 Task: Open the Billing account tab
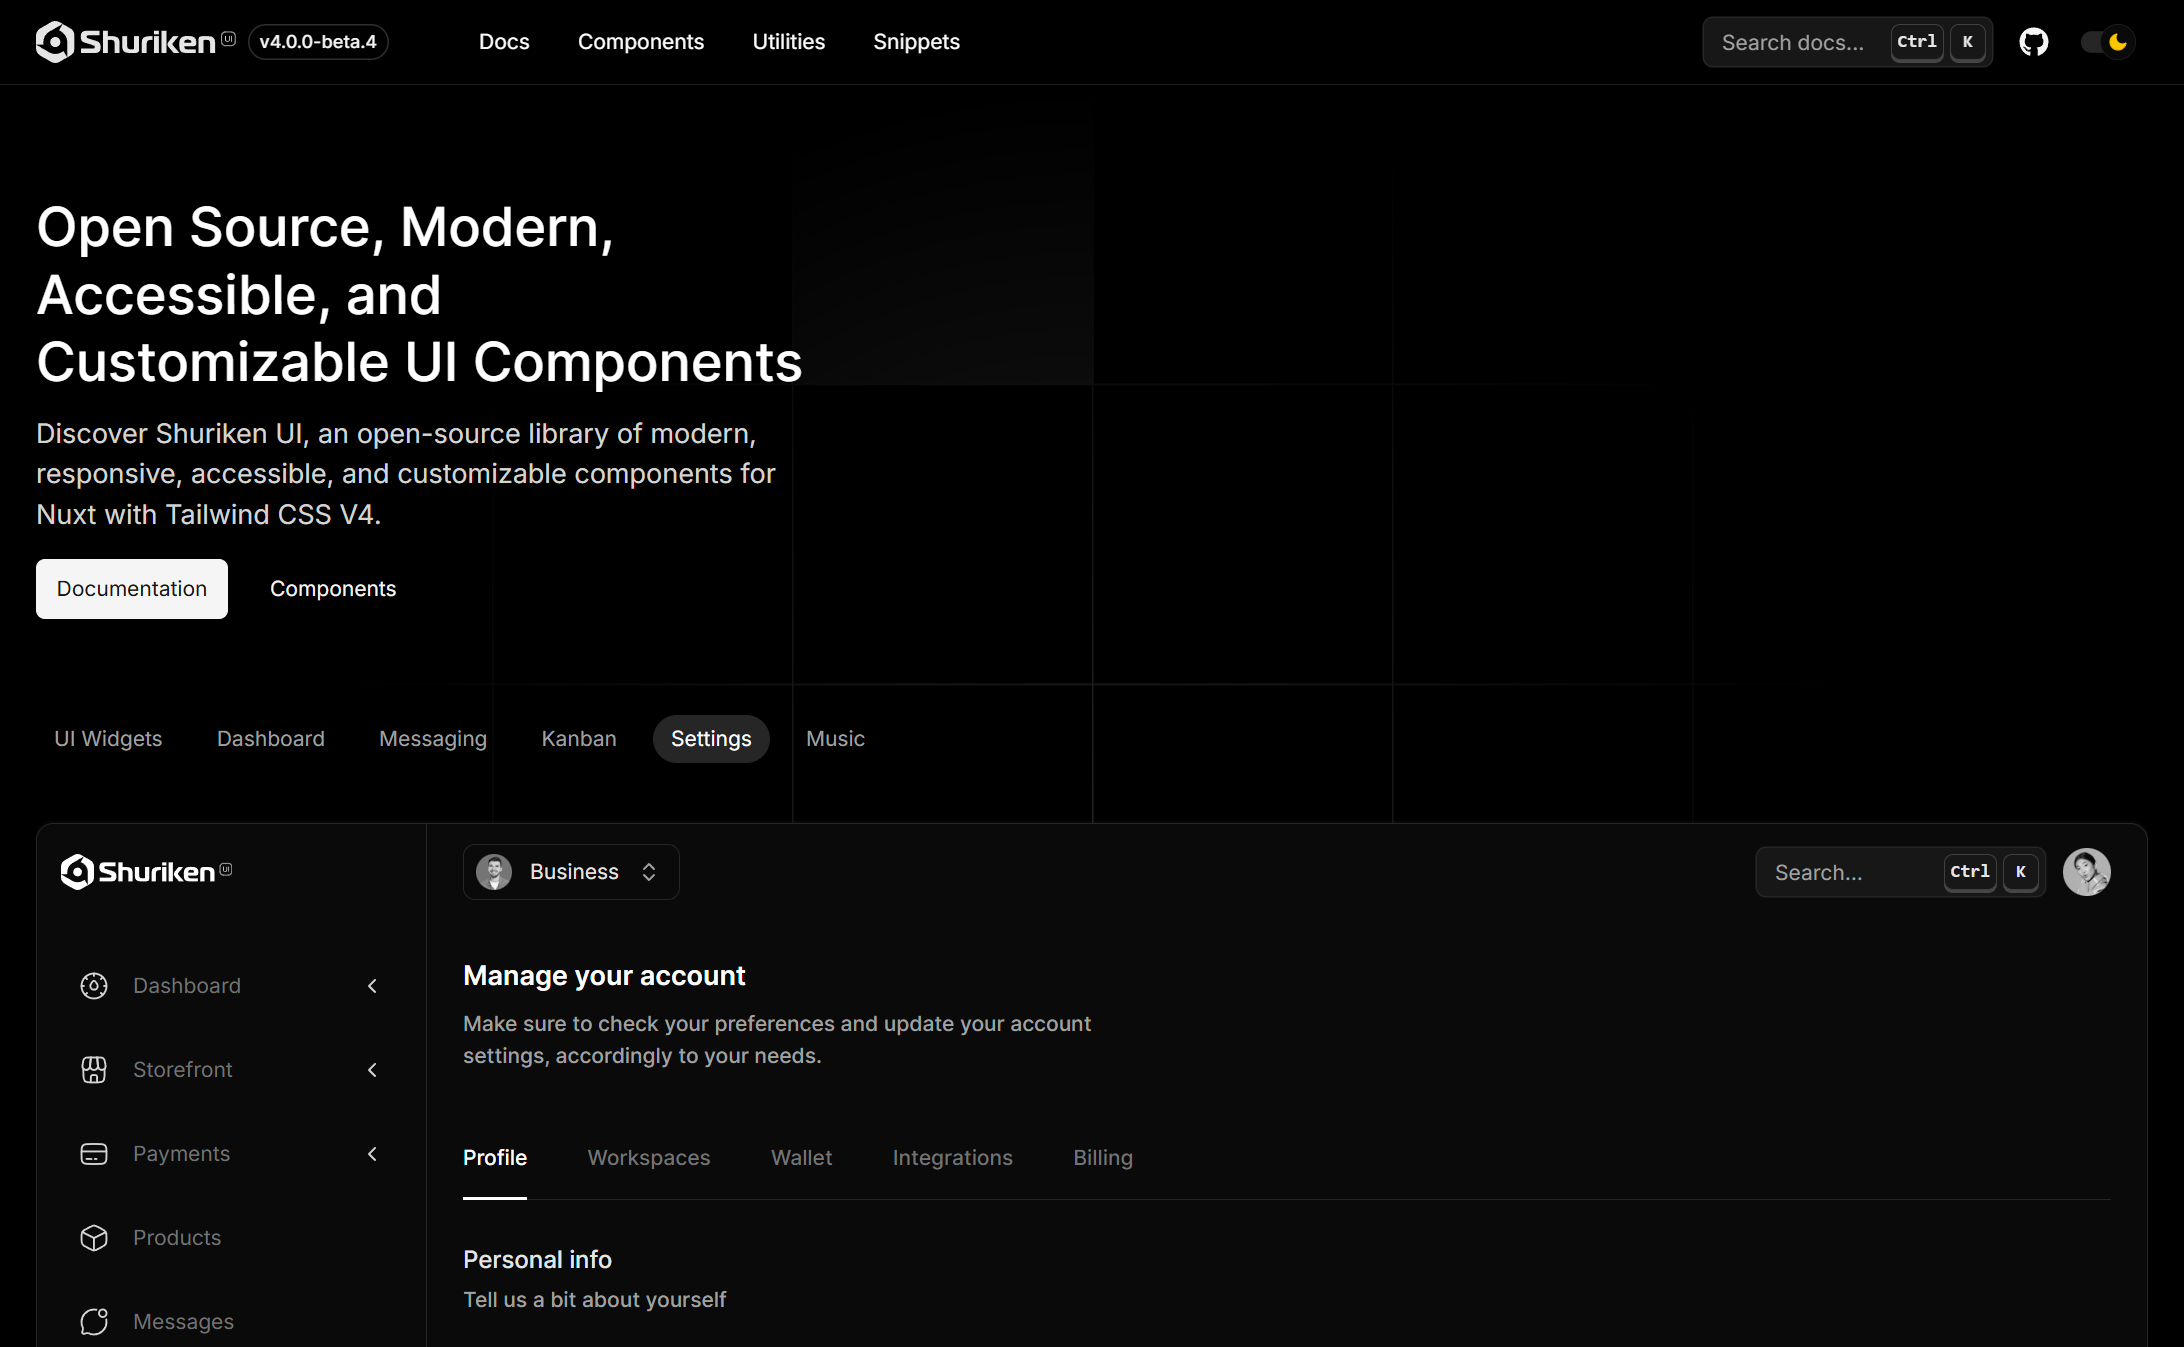tap(1103, 1158)
